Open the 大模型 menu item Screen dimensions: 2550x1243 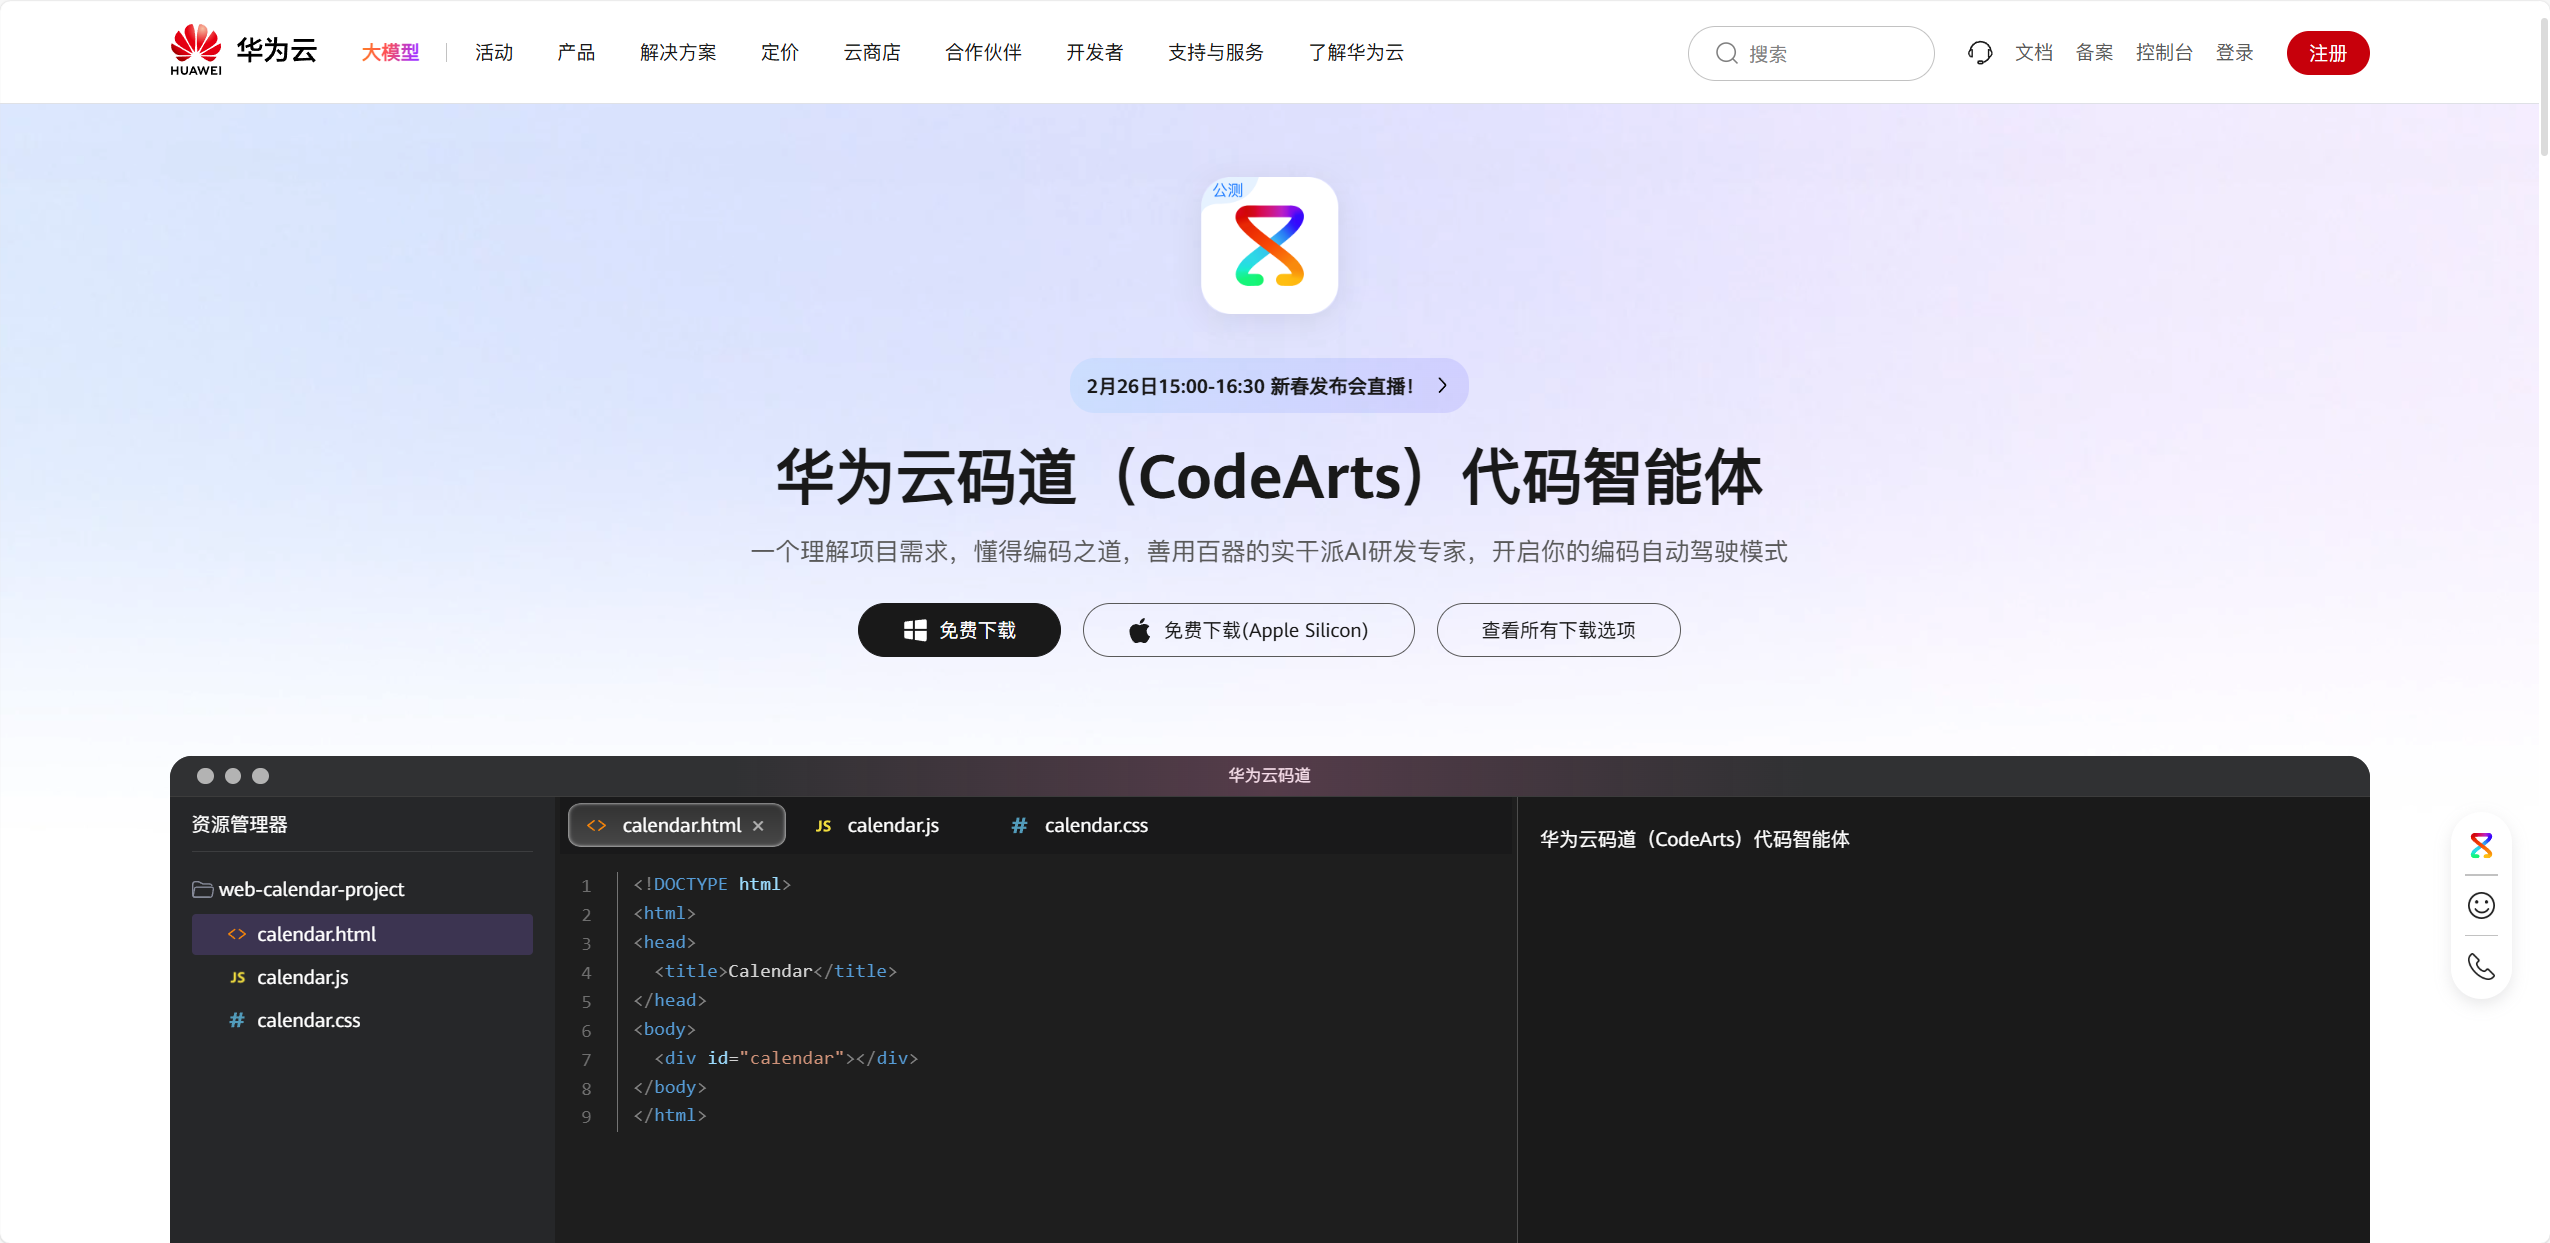(x=390, y=52)
